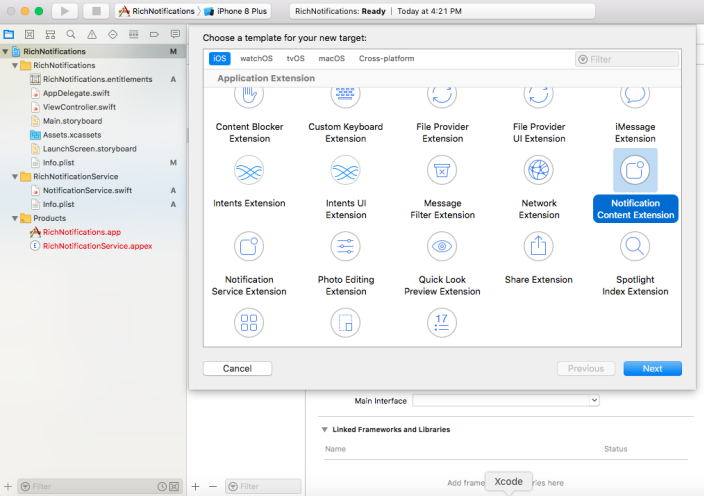The height and width of the screenshot is (496, 704).
Task: Select the Spotlight Index Extension template
Action: [635, 264]
